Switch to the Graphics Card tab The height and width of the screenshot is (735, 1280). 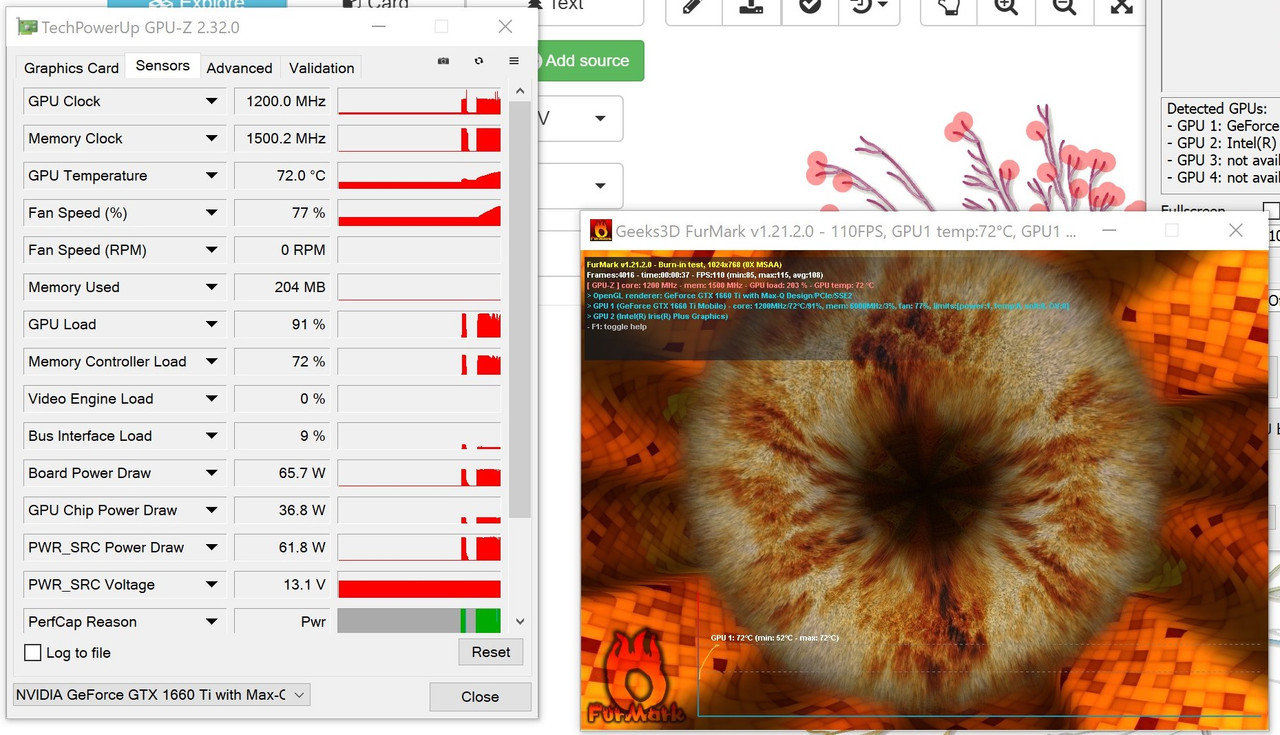tap(70, 67)
